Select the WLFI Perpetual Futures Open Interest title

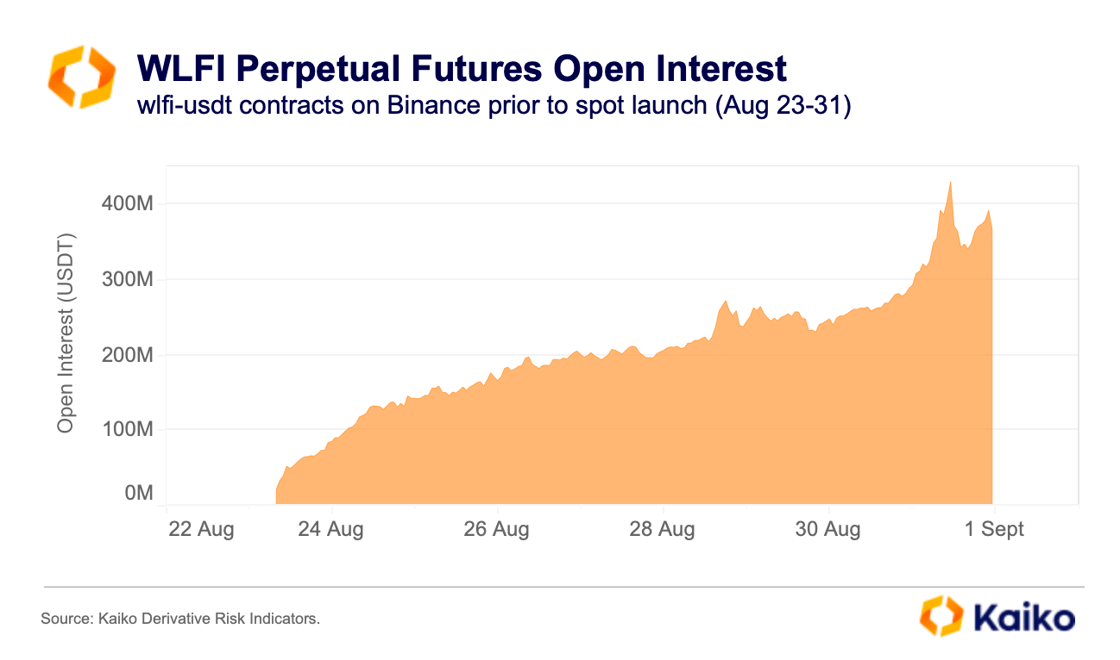click(462, 68)
